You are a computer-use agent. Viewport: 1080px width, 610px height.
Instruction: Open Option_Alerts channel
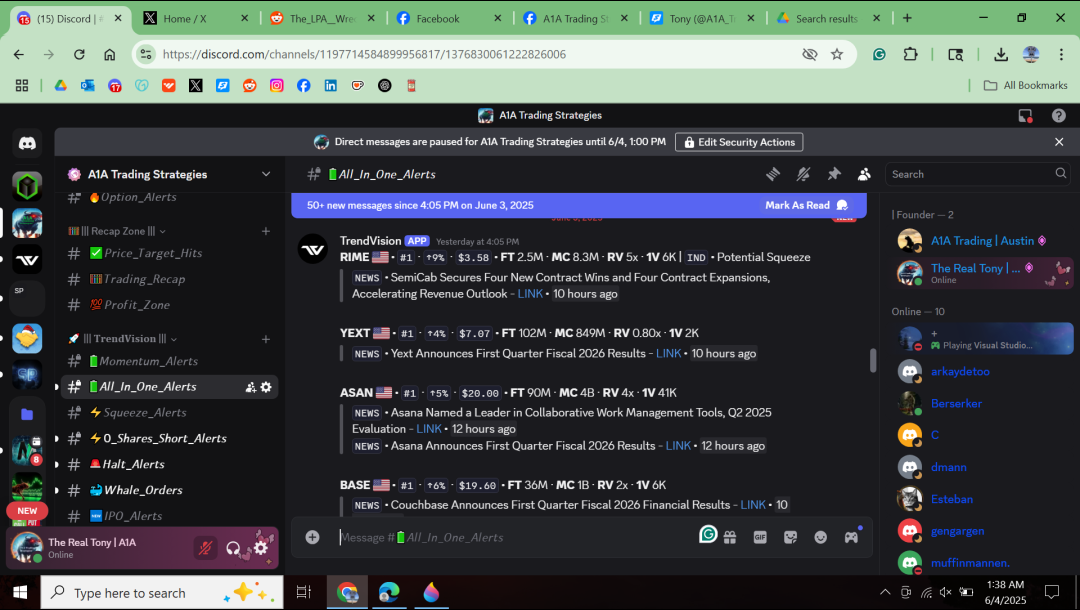[x=169, y=197]
